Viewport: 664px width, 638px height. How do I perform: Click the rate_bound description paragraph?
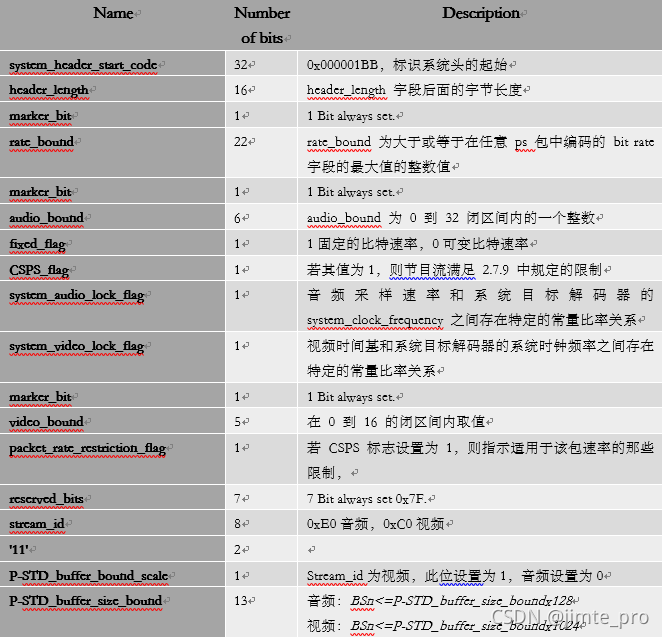pyautogui.click(x=480, y=154)
